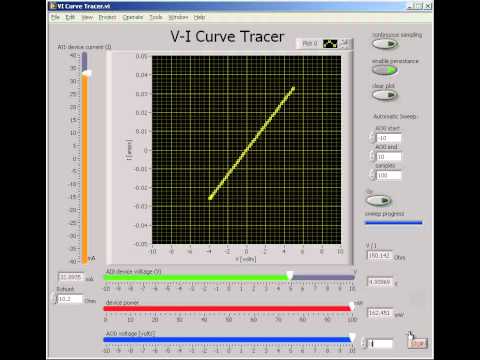Maximize the VI Curve Tracer window
480x360 pixels.
(419, 6)
